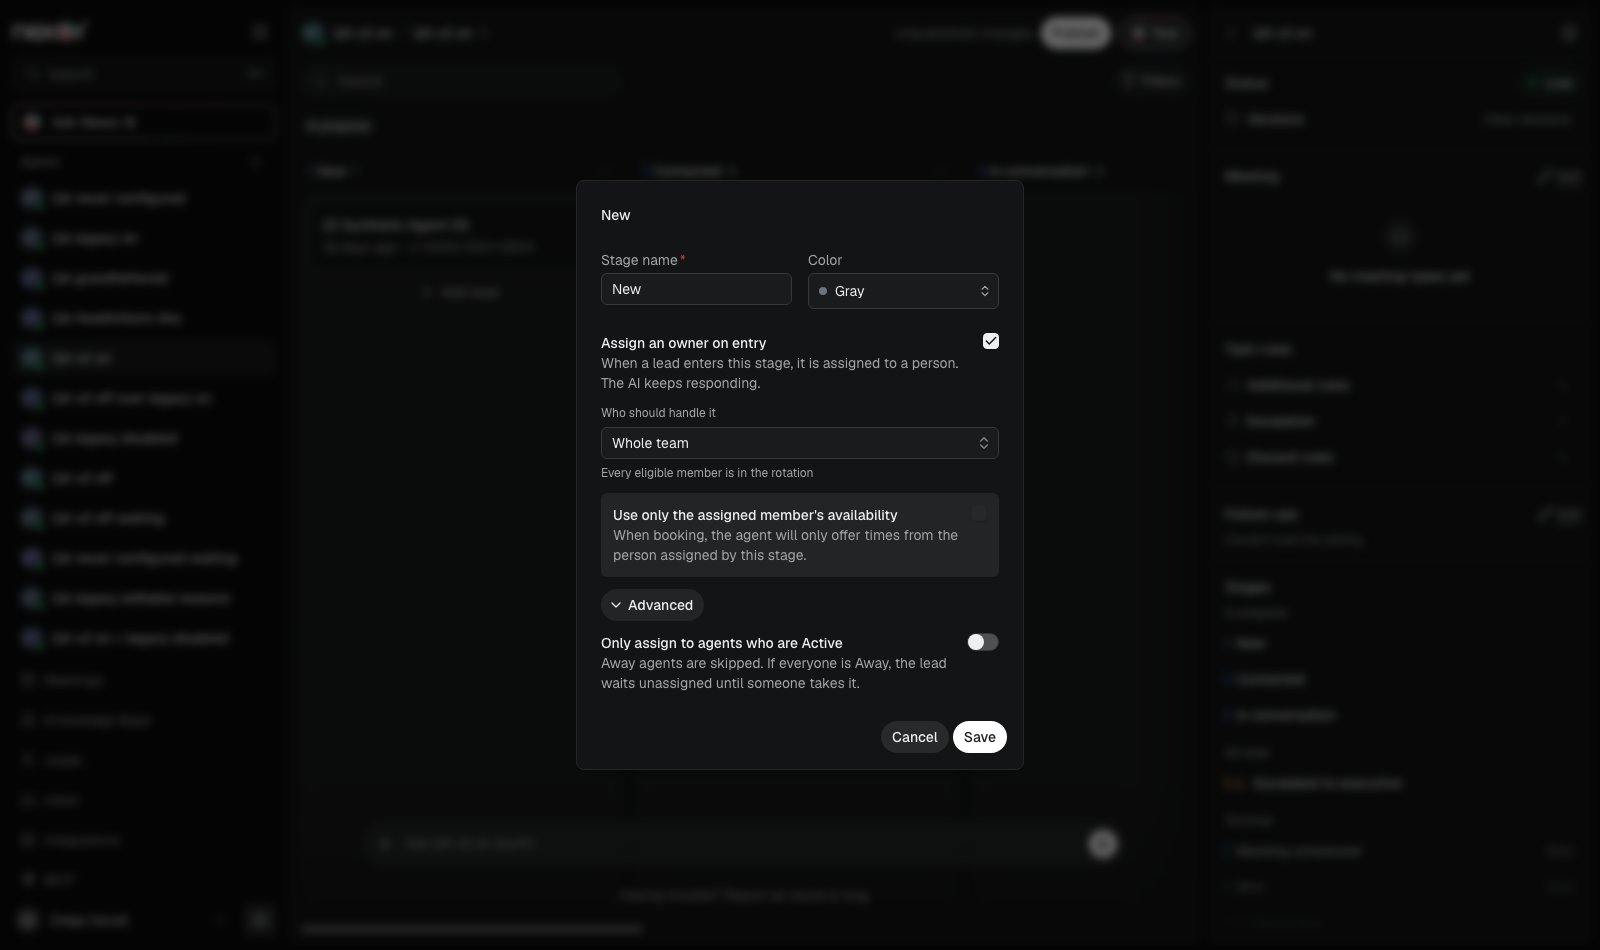Open the Color dropdown showing Gray
This screenshot has width=1600, height=950.
point(903,291)
